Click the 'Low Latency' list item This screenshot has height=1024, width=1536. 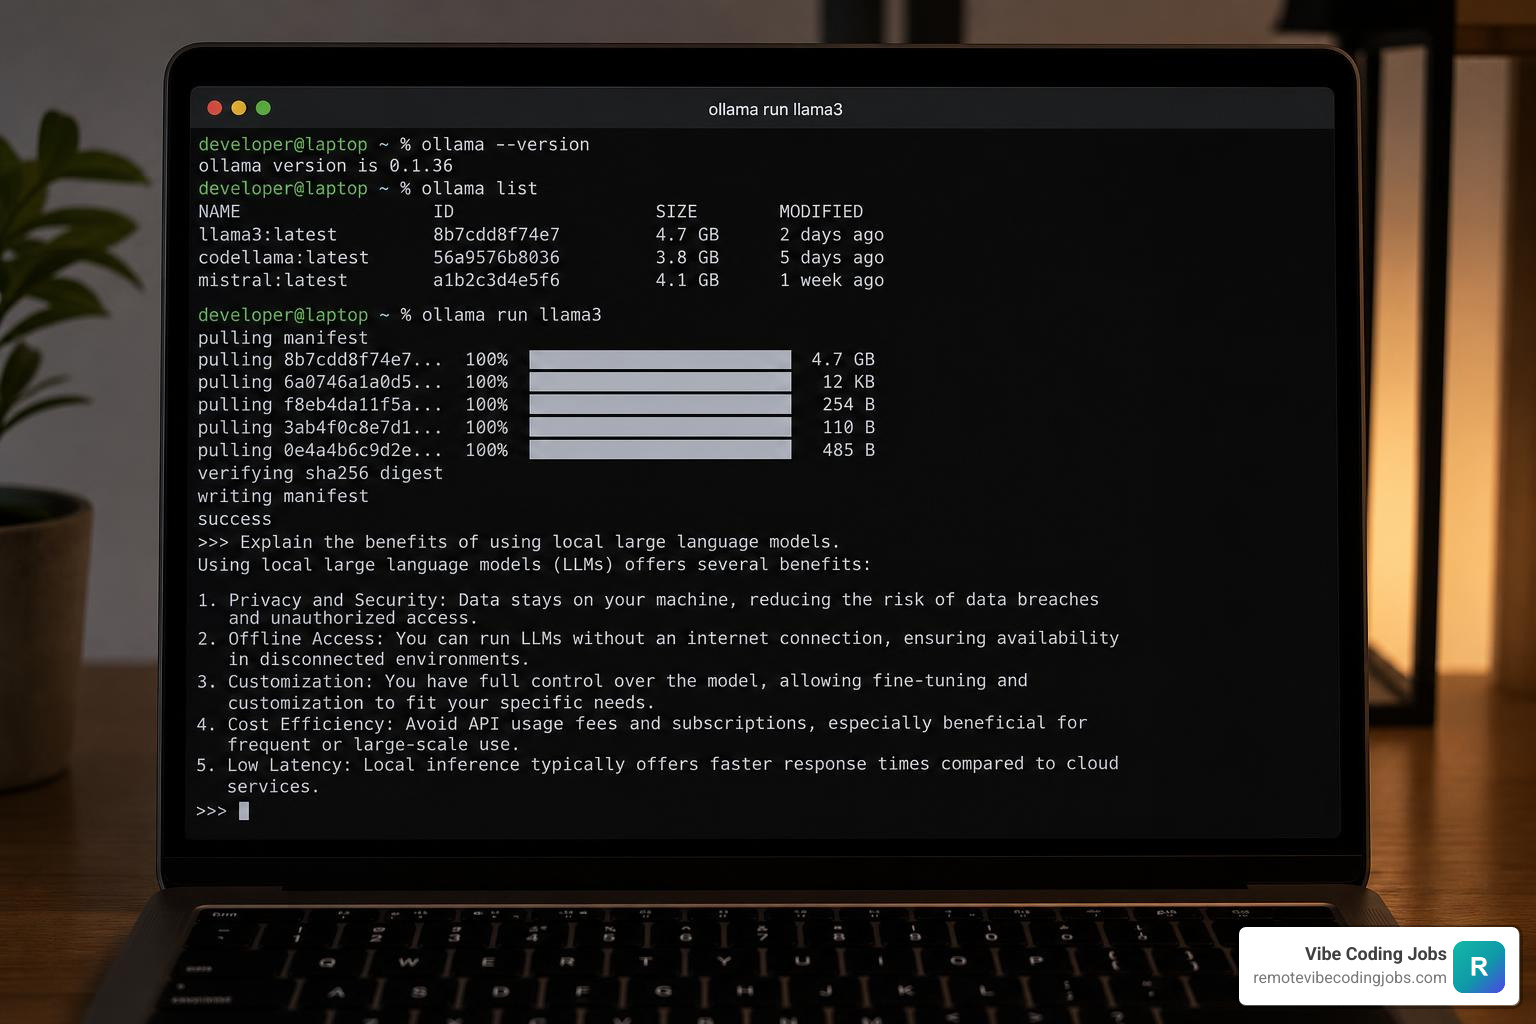click(x=657, y=775)
